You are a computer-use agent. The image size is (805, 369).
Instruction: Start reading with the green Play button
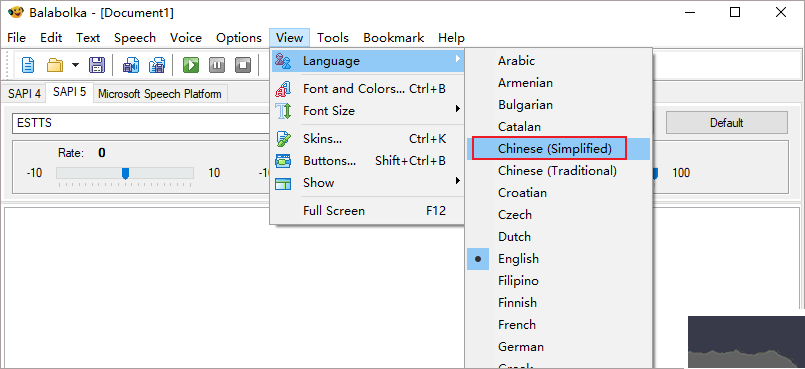tap(191, 65)
